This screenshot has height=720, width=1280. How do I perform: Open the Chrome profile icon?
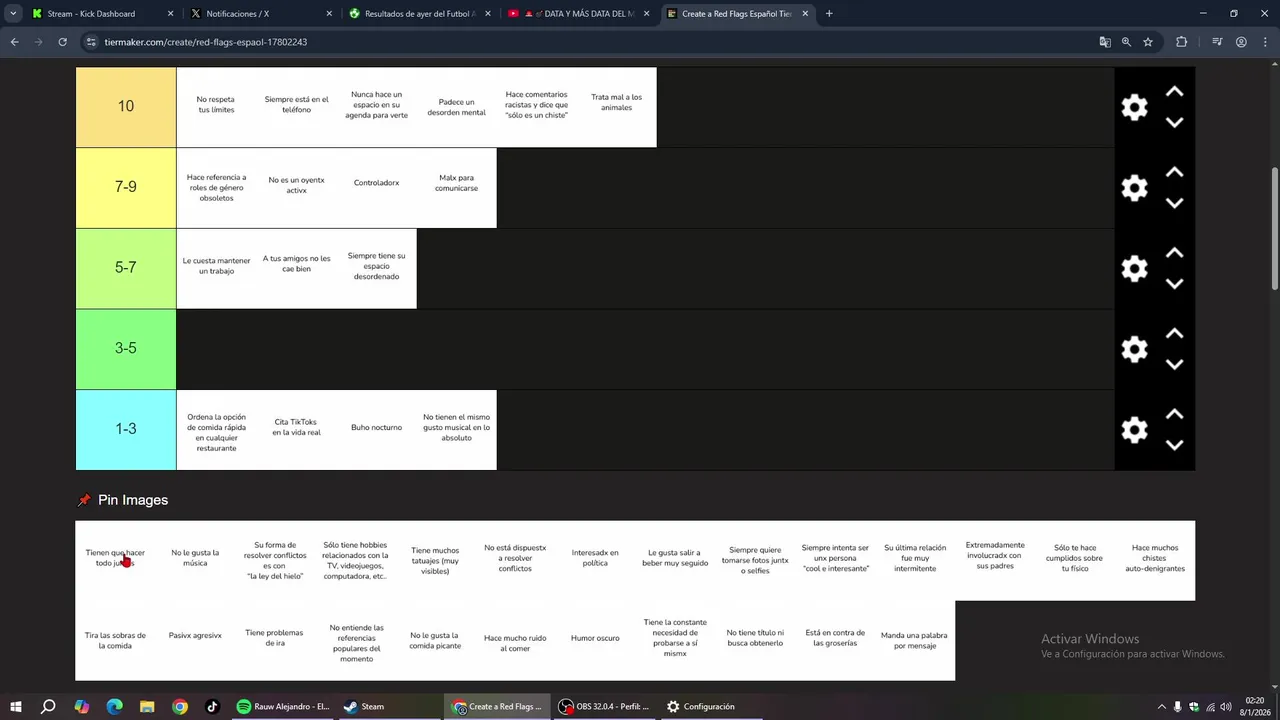pyautogui.click(x=1241, y=42)
